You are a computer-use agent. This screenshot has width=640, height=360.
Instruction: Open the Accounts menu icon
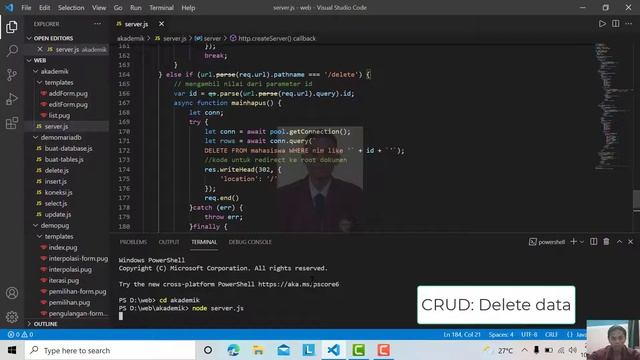pos(12,293)
